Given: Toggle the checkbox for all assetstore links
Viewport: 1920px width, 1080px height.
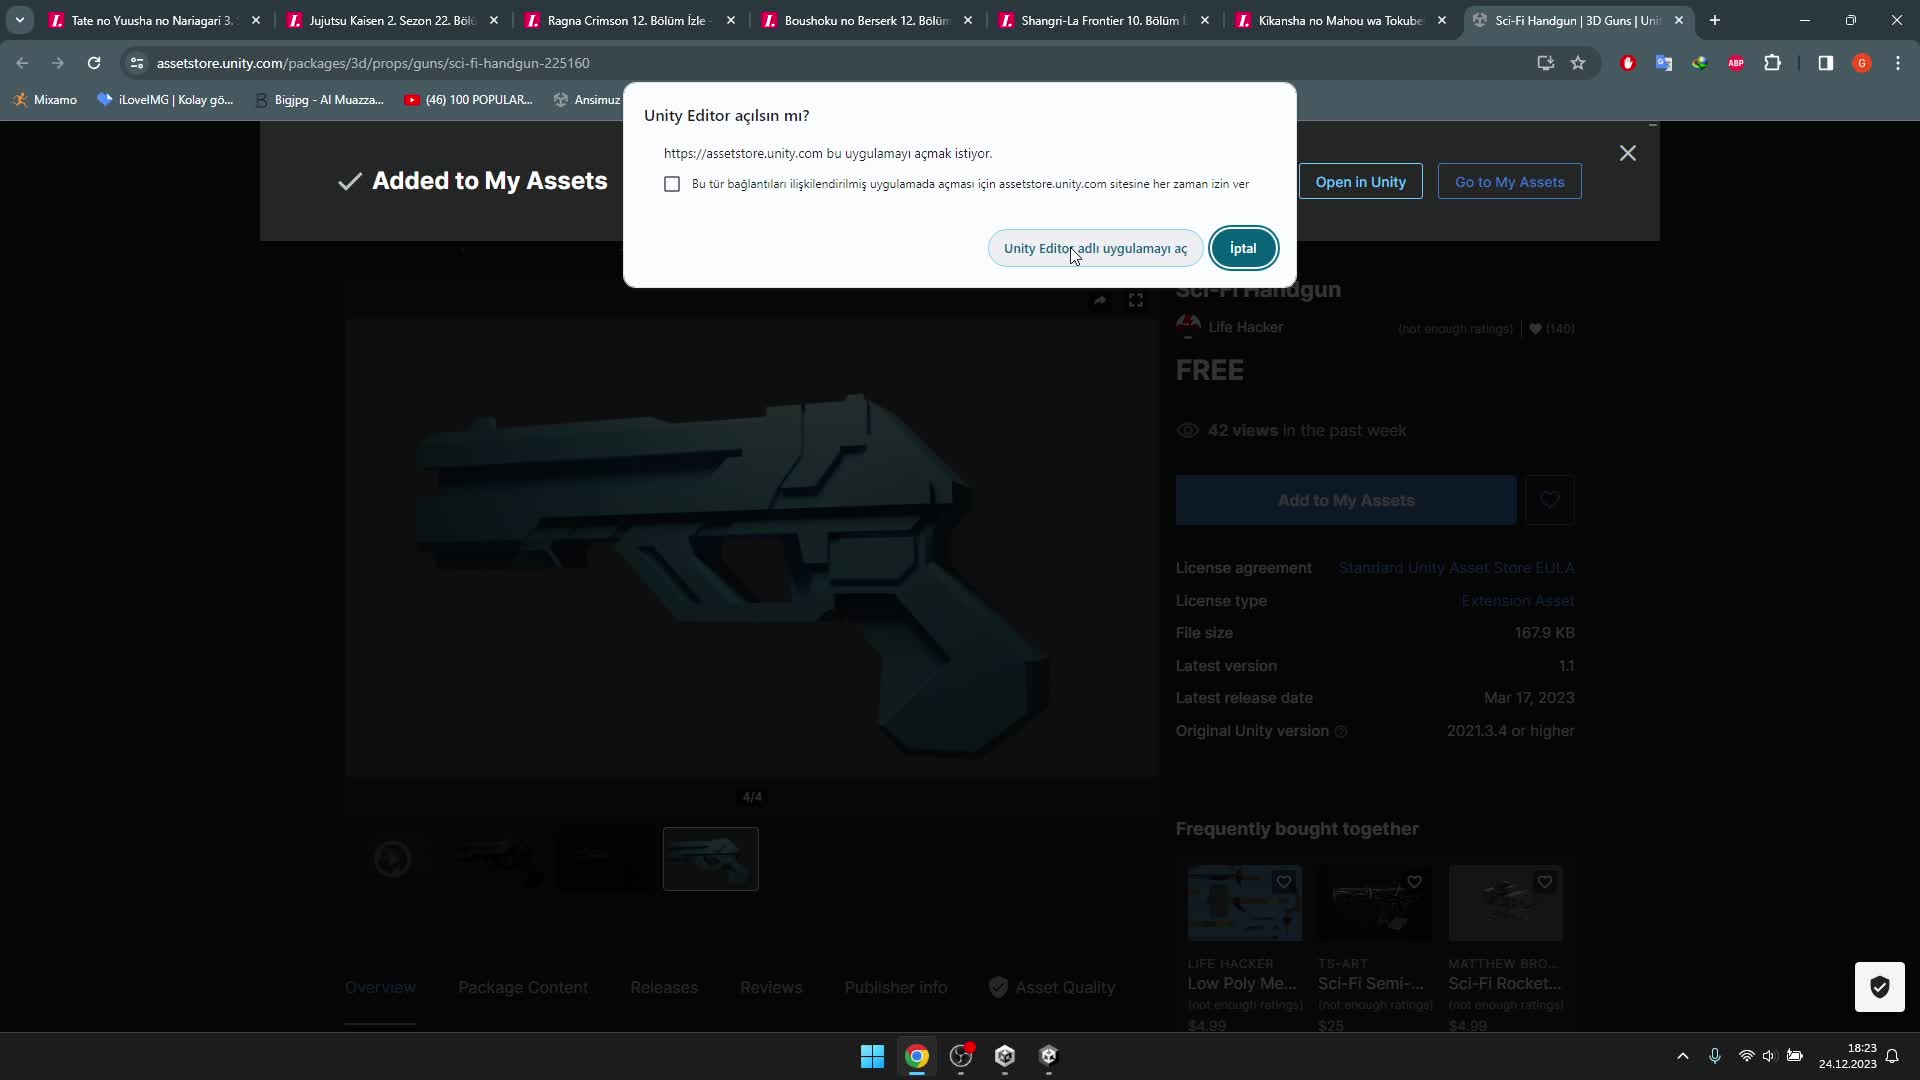Looking at the screenshot, I should click(x=673, y=185).
